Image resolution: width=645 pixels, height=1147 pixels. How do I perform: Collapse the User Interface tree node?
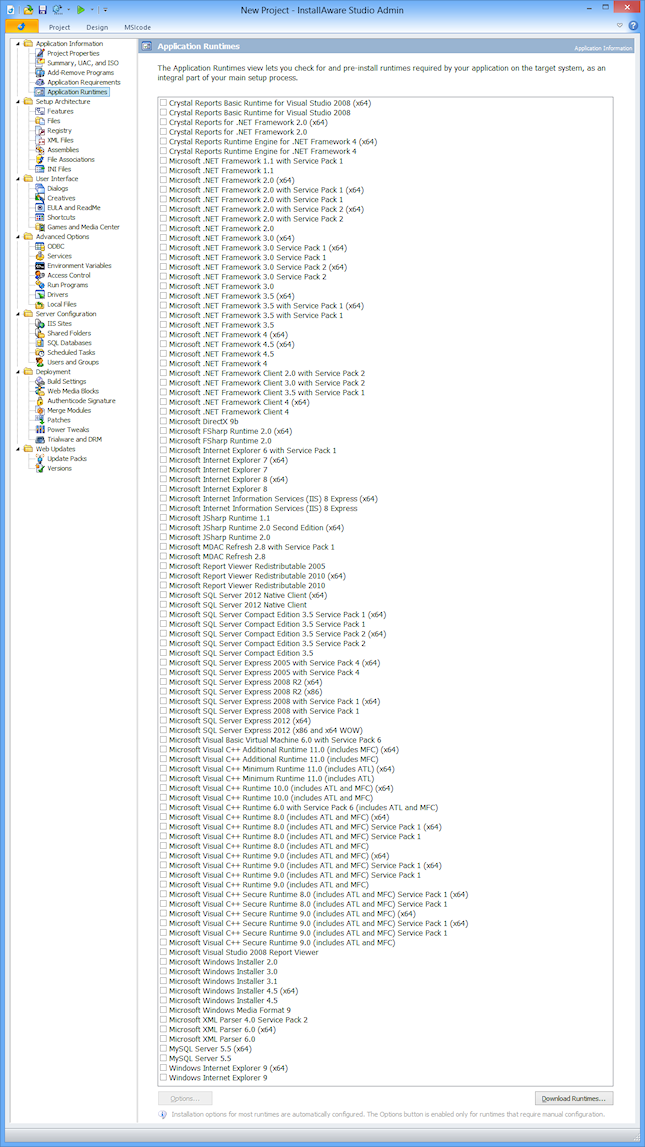coord(18,178)
